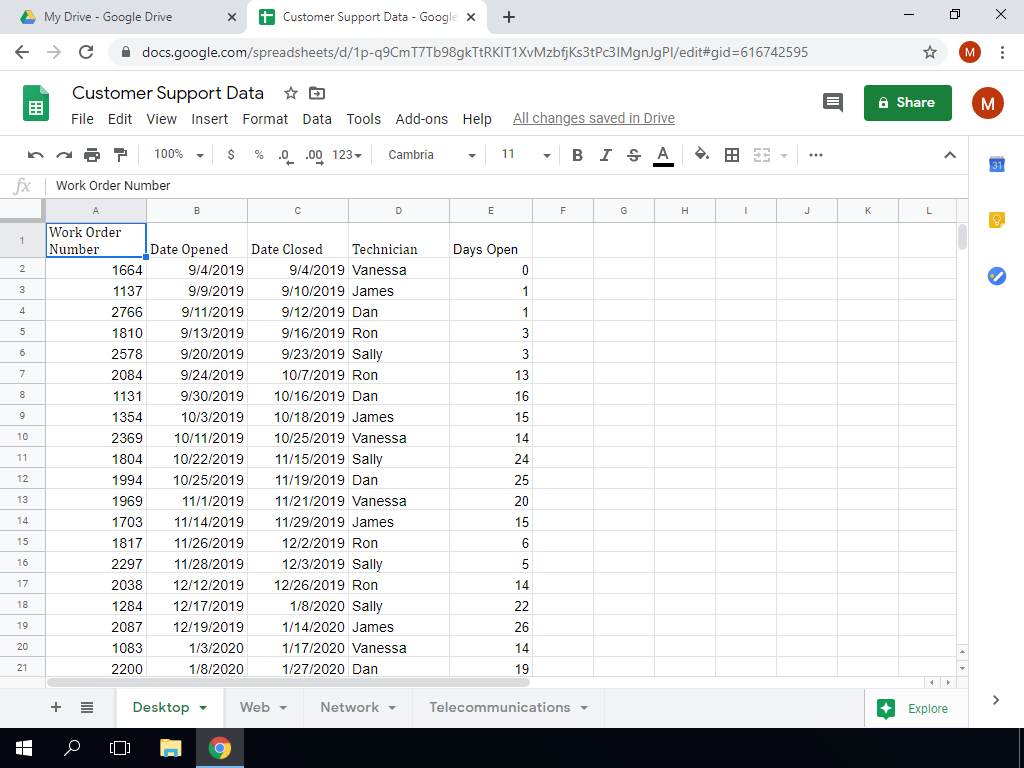The height and width of the screenshot is (768, 1024).
Task: Open the Borders tool
Action: [x=732, y=155]
